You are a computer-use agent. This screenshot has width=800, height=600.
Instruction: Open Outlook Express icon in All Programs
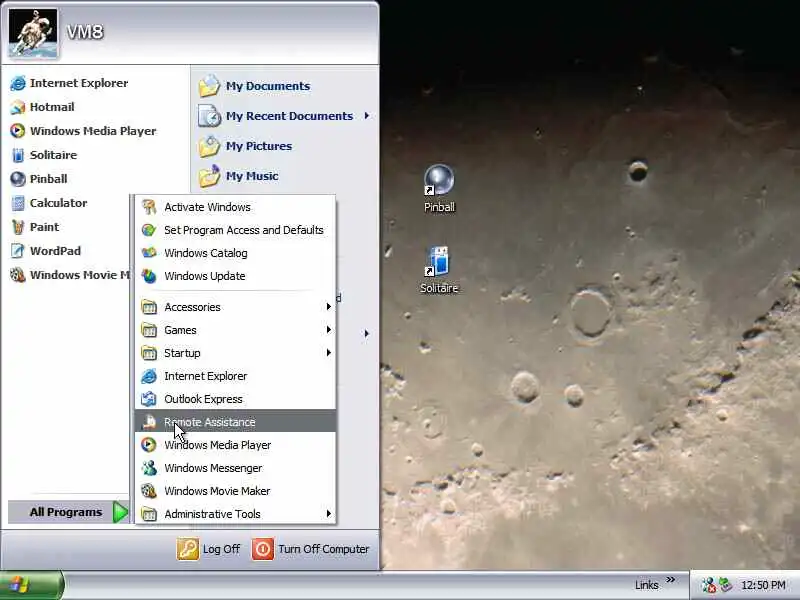pos(149,399)
